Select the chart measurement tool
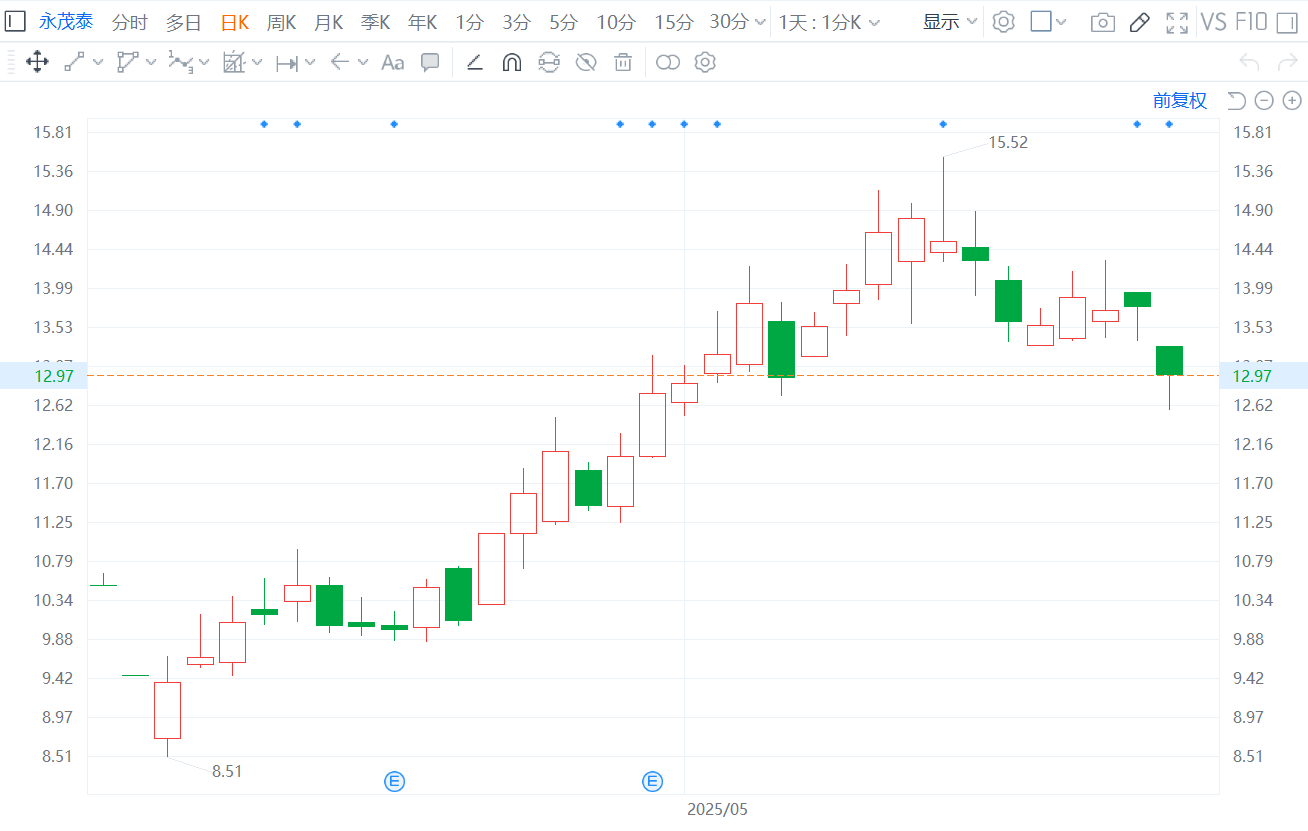 coord(234,62)
